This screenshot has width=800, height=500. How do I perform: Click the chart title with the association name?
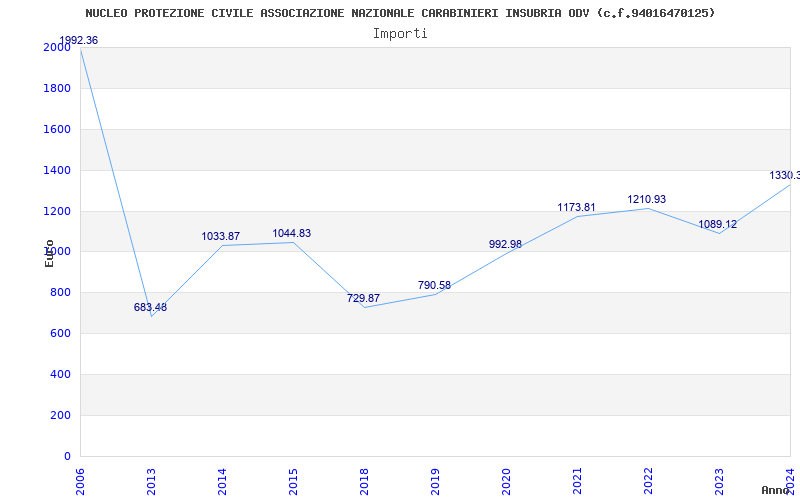[x=400, y=13]
